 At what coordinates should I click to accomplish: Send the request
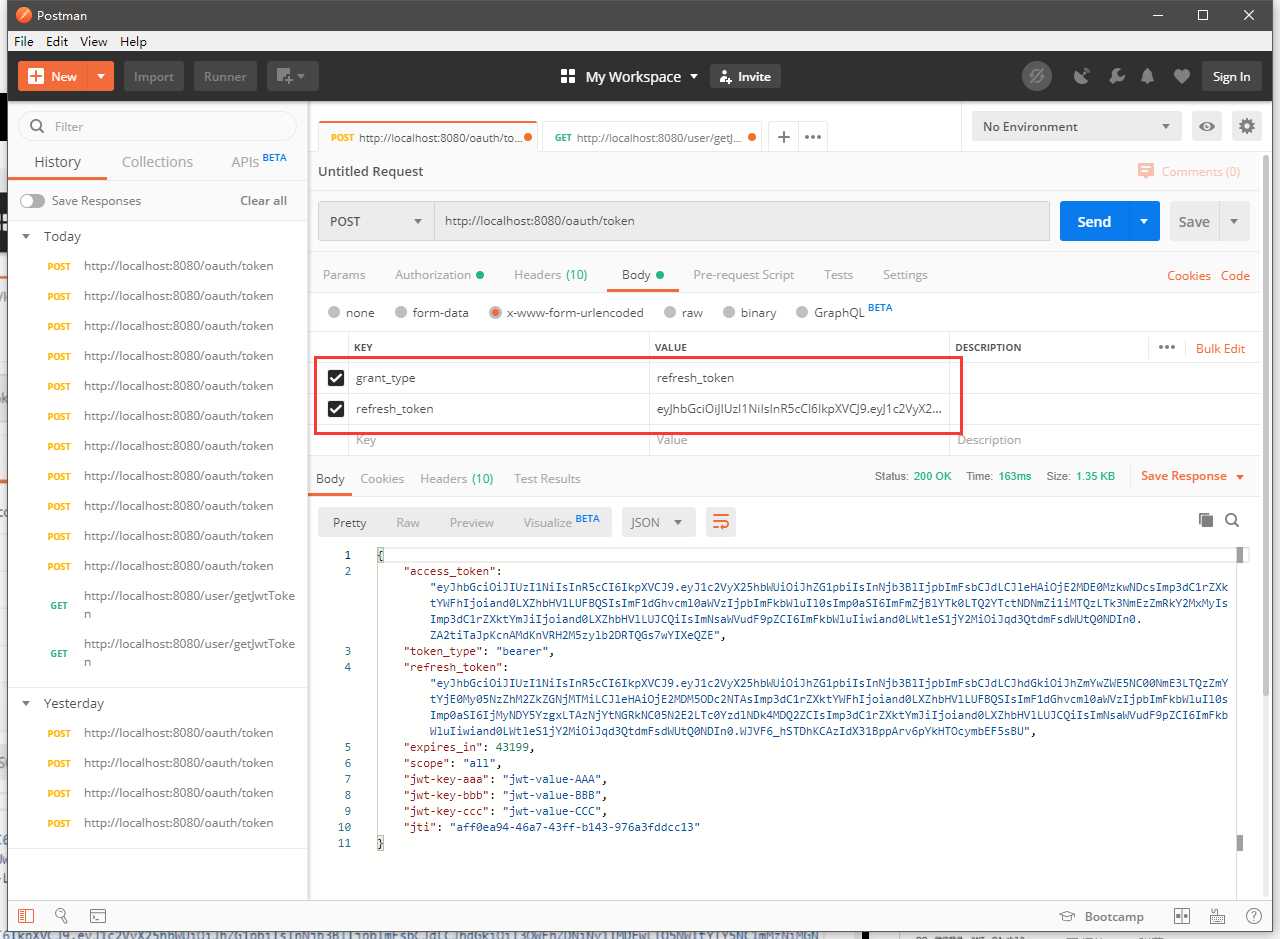click(1094, 221)
